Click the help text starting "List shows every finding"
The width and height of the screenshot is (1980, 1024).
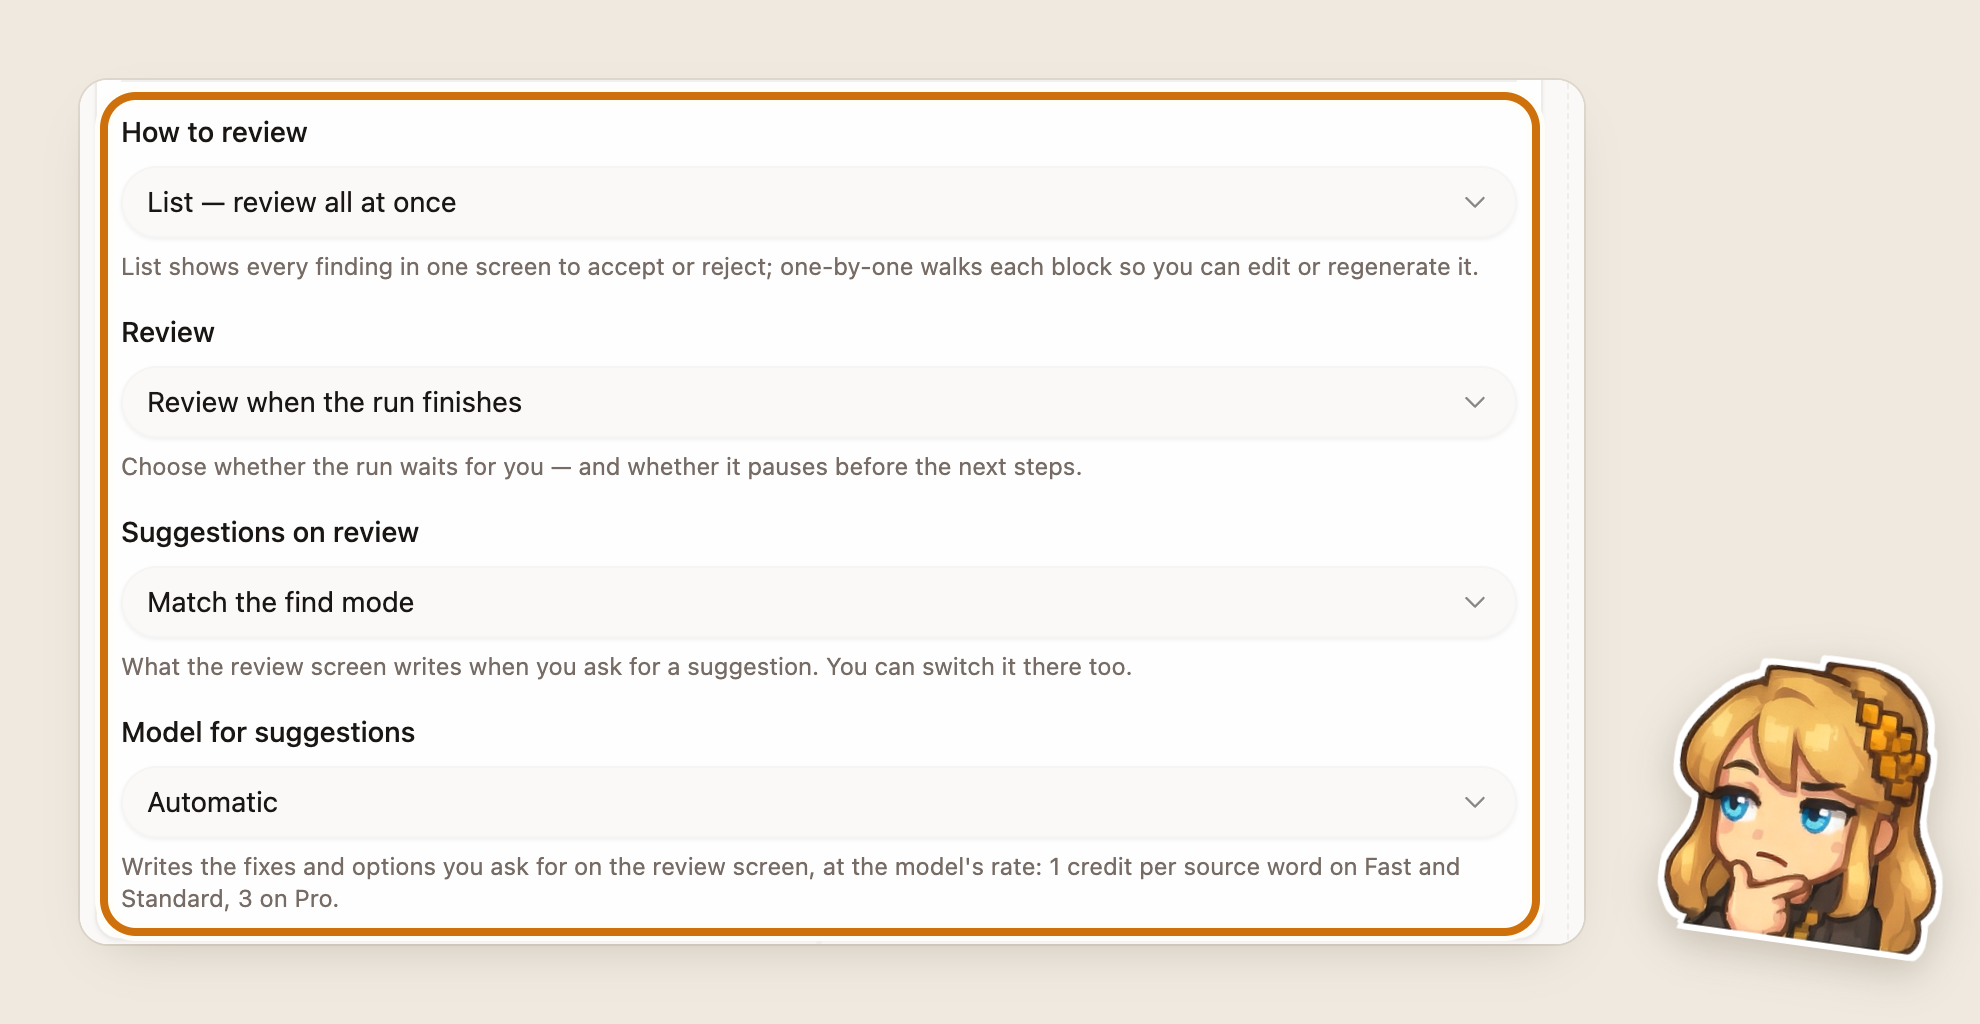click(x=800, y=267)
